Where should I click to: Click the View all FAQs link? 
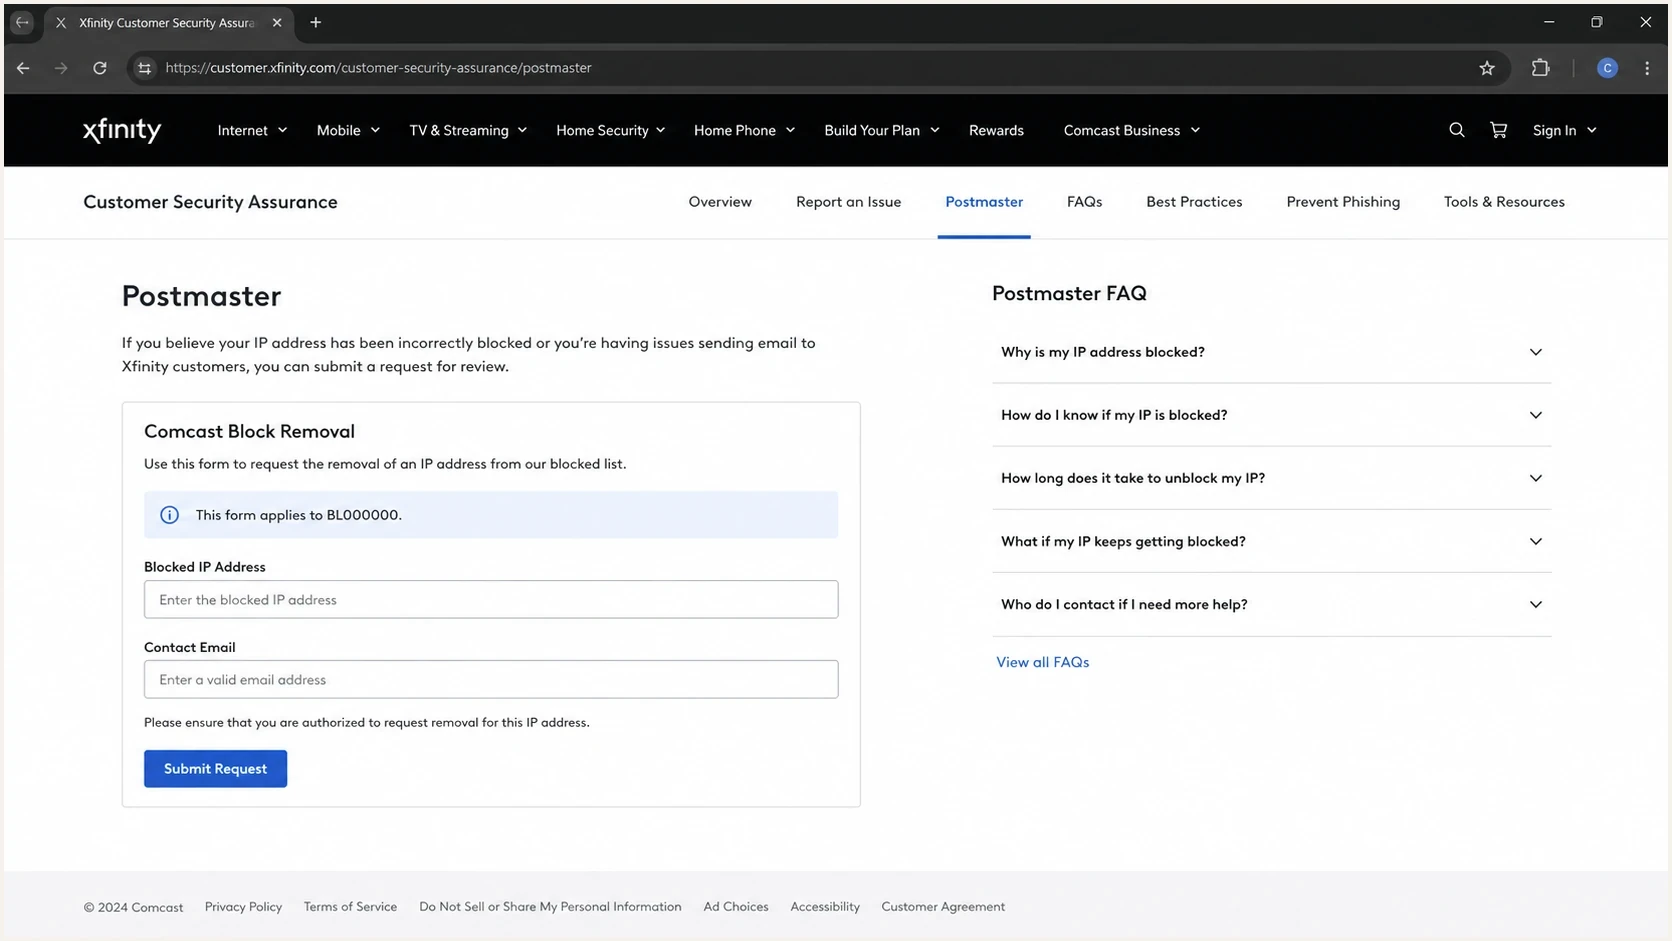(x=1042, y=662)
